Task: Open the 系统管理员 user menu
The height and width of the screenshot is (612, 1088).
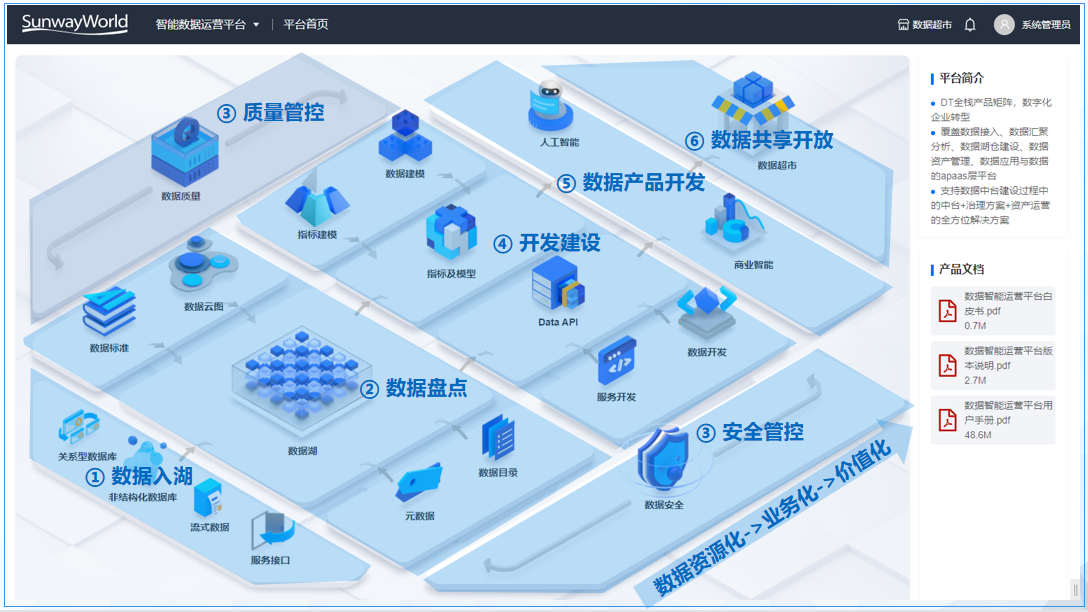Action: click(1032, 25)
